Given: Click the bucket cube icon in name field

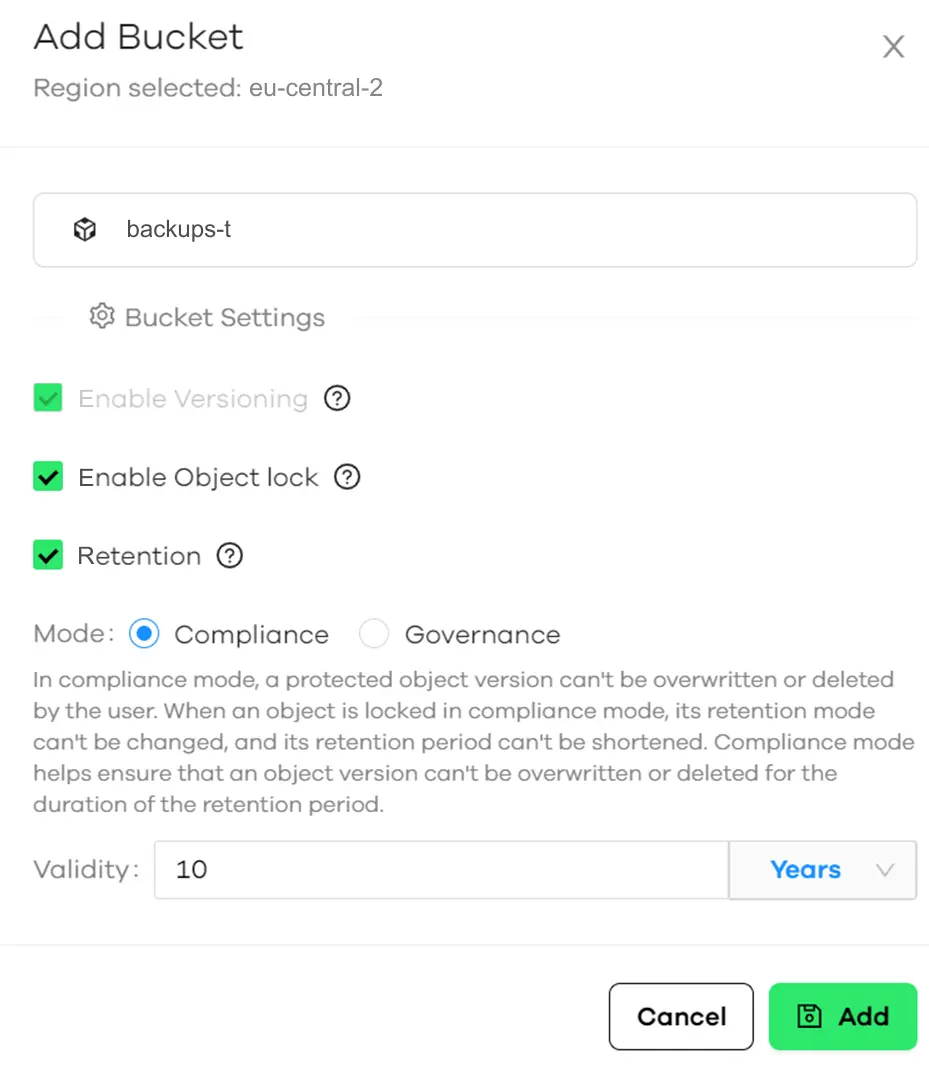Looking at the screenshot, I should pos(85,229).
